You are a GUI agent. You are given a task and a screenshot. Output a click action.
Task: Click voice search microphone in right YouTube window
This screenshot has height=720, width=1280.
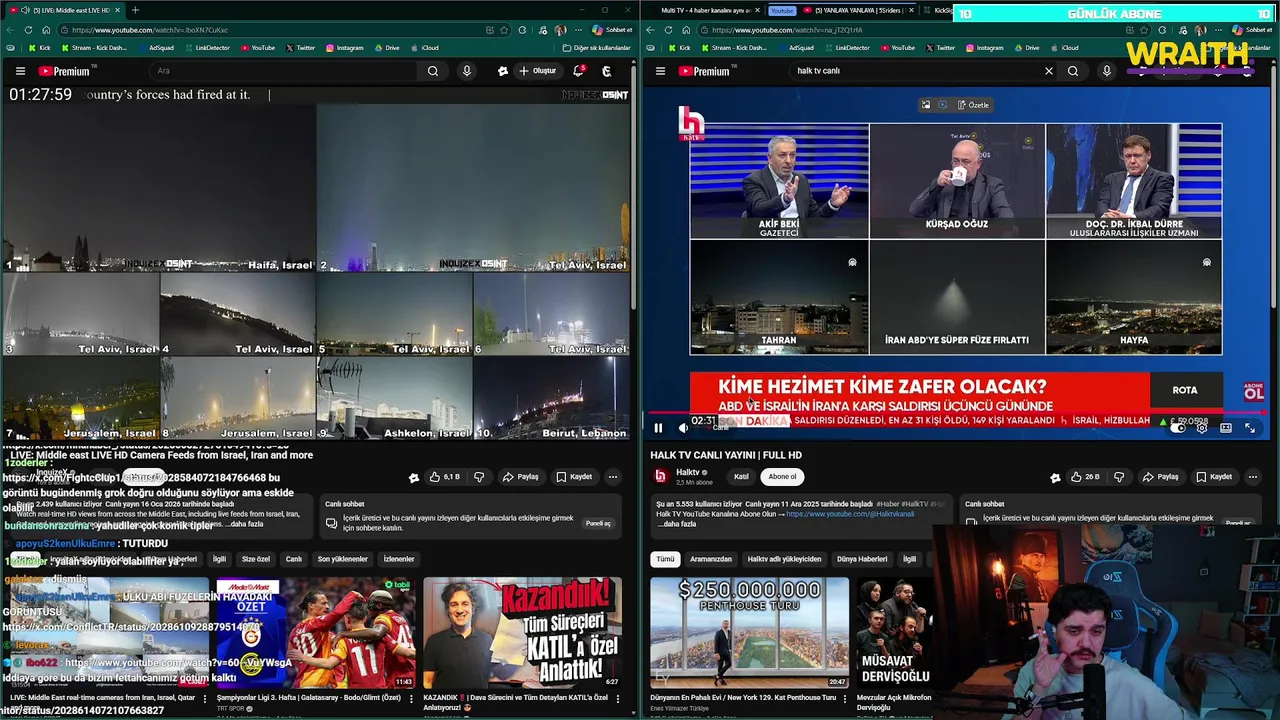pos(1106,71)
